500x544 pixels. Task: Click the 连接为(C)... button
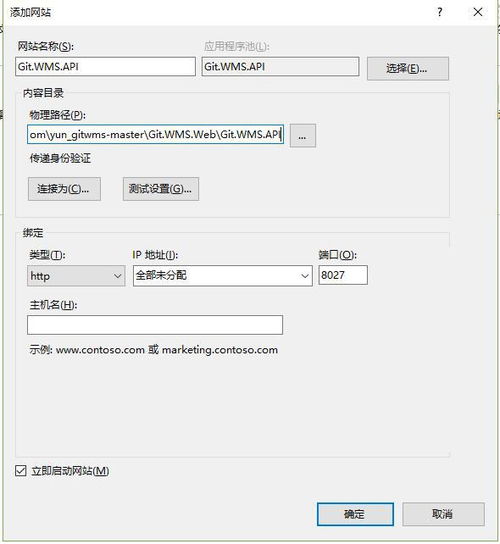(x=64, y=189)
